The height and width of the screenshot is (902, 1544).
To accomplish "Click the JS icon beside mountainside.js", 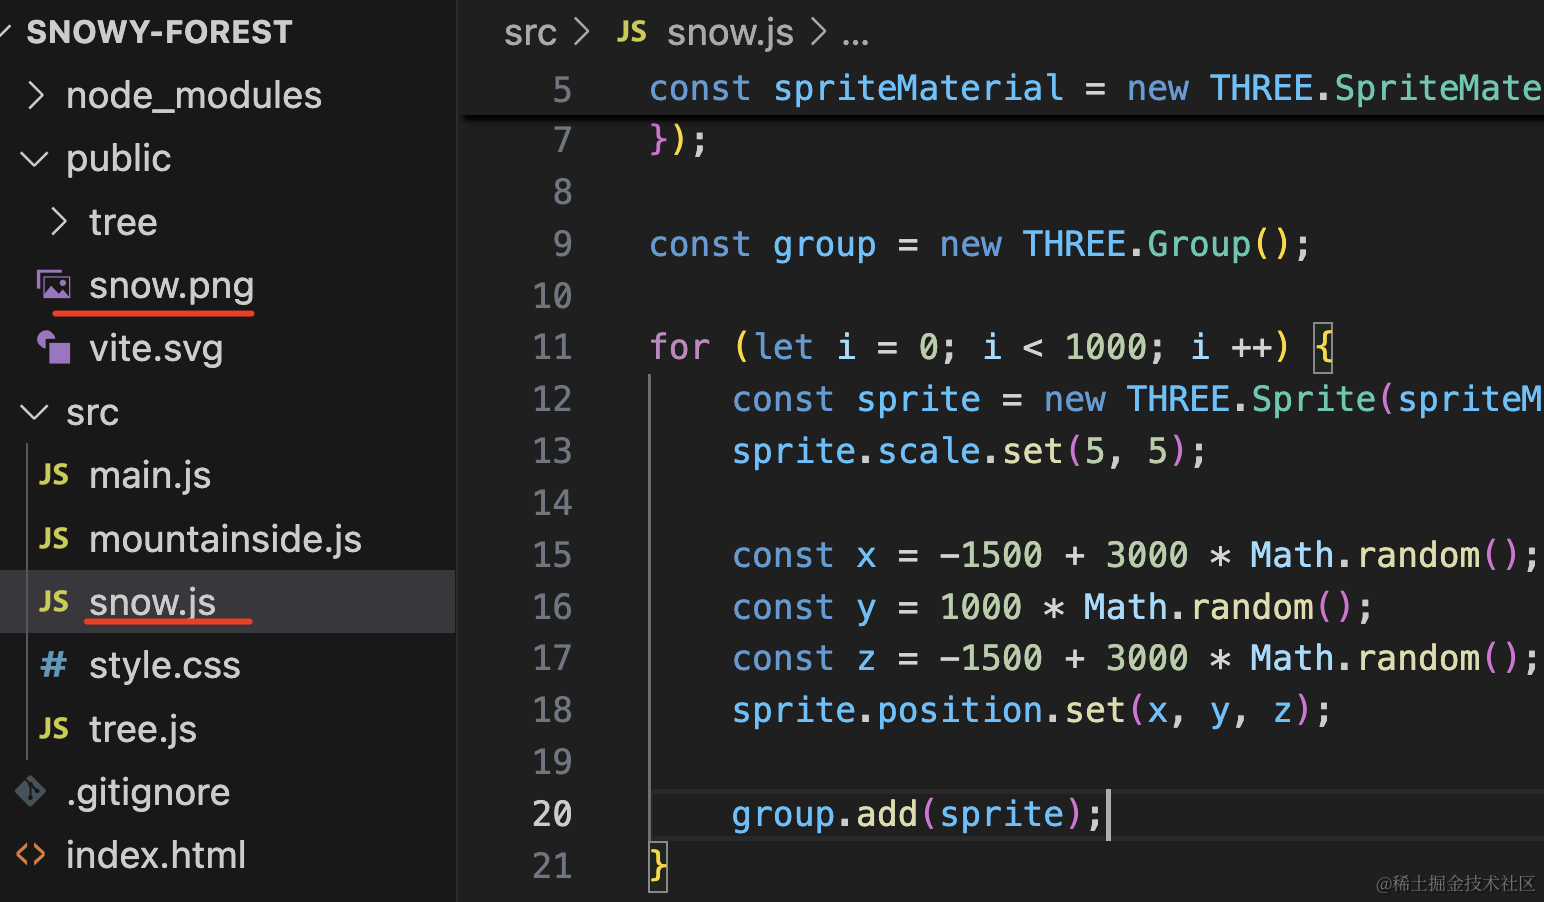I will 54,539.
